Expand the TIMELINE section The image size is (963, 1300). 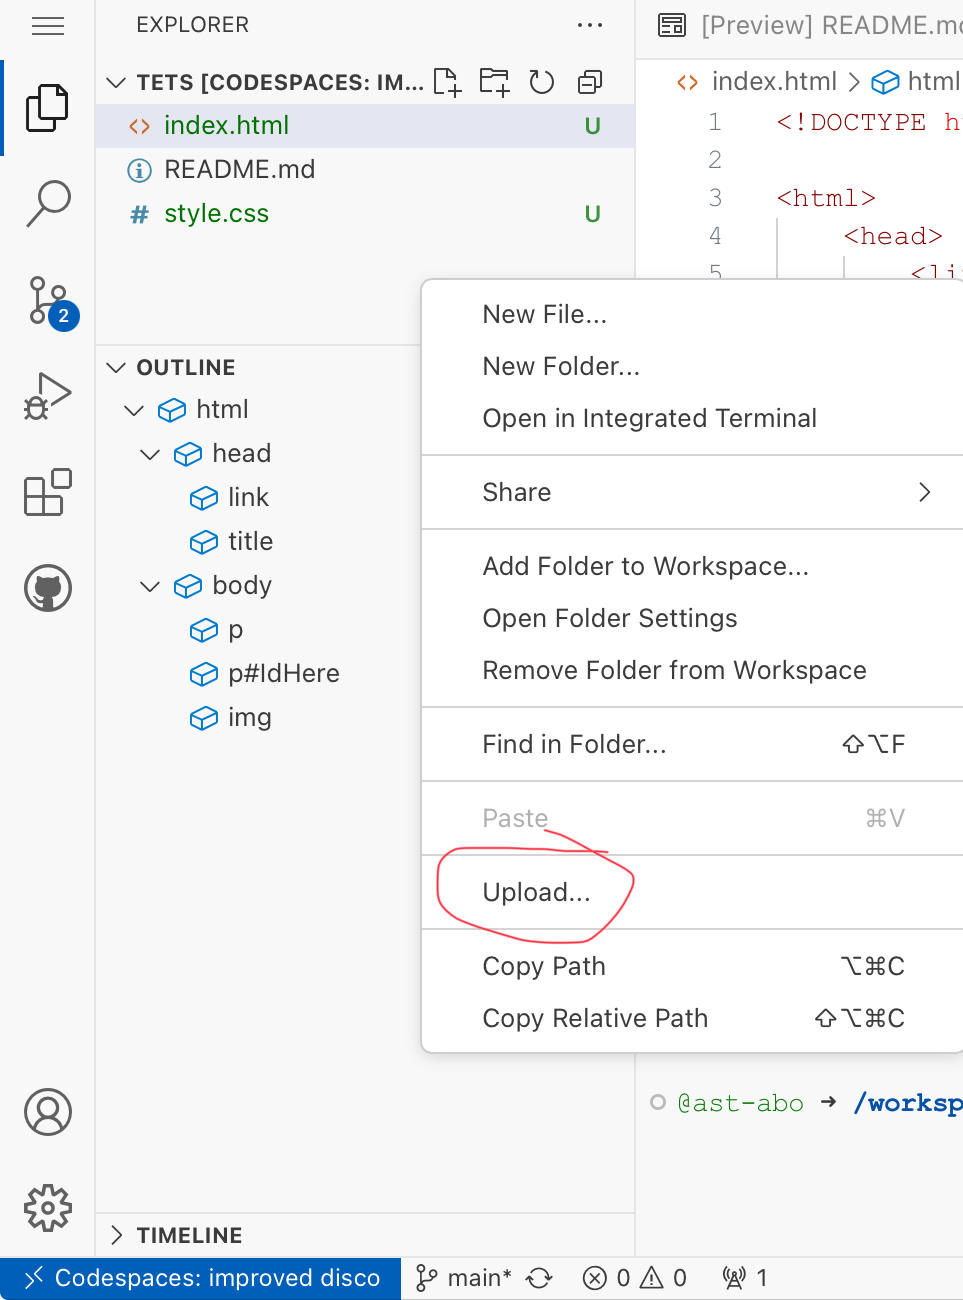point(117,1235)
